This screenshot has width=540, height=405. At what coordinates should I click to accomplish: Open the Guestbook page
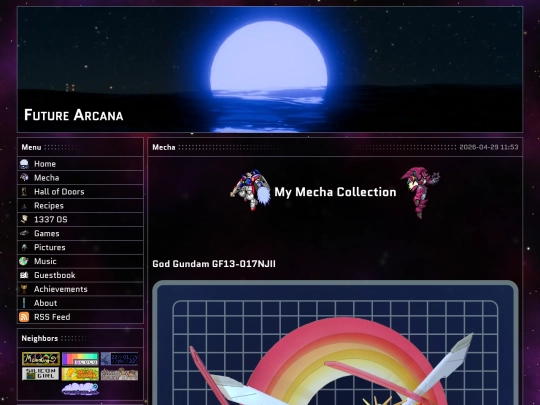[80, 275]
